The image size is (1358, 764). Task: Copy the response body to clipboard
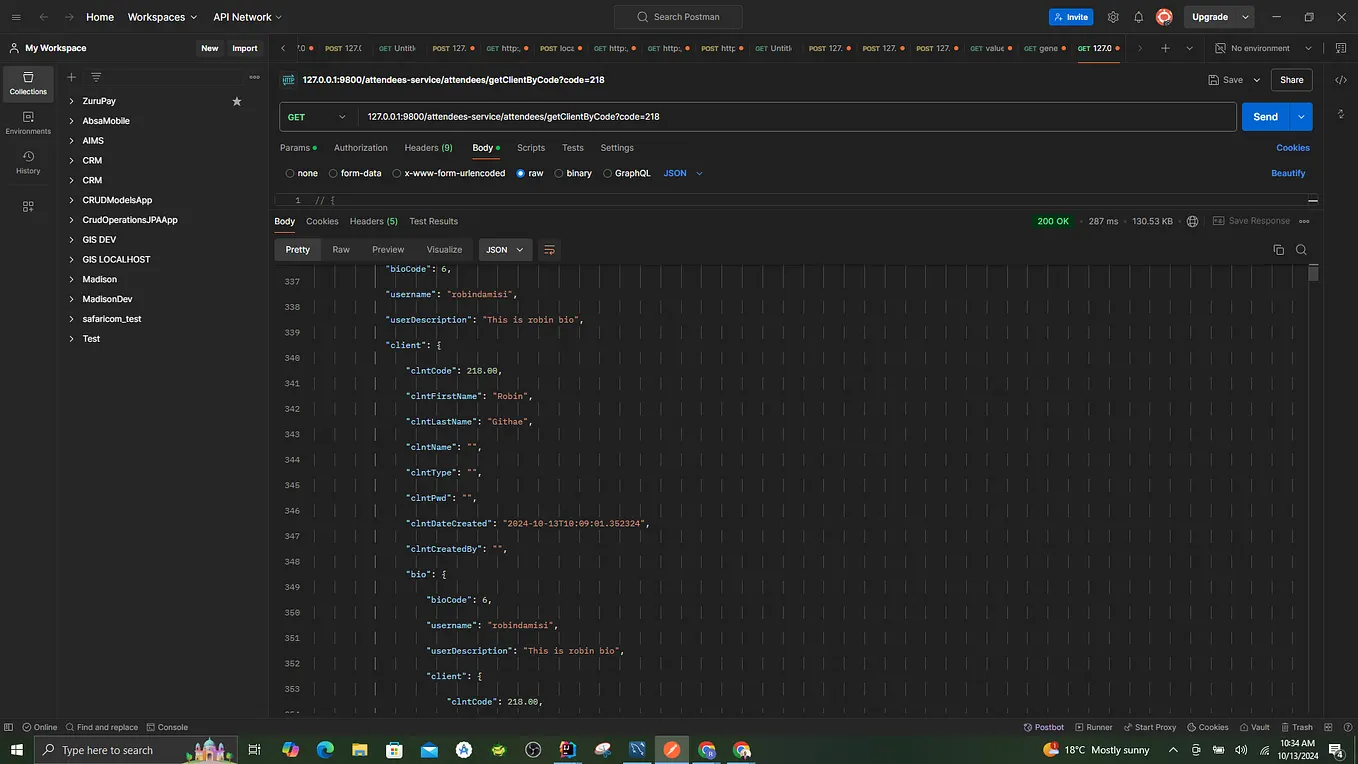[x=1279, y=249]
